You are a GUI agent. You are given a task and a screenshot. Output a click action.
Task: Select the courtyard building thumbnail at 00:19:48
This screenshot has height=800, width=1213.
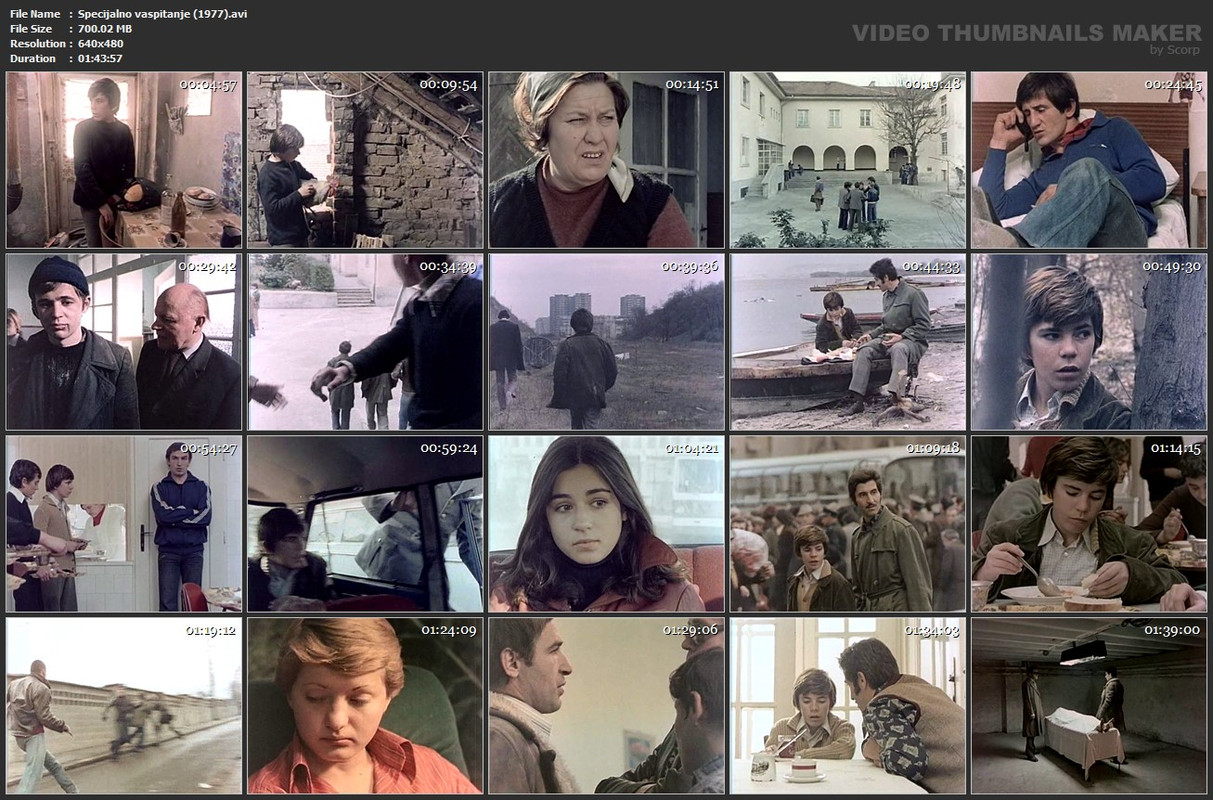click(848, 160)
